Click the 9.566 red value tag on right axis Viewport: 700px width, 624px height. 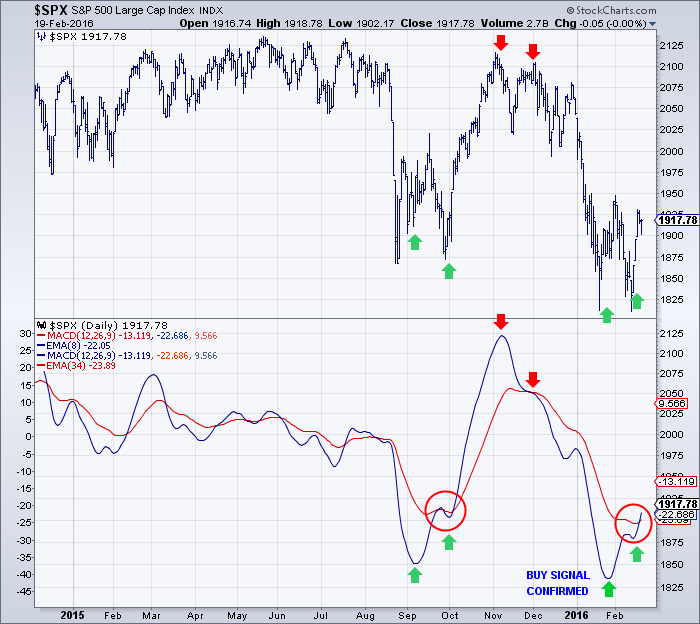coord(671,404)
